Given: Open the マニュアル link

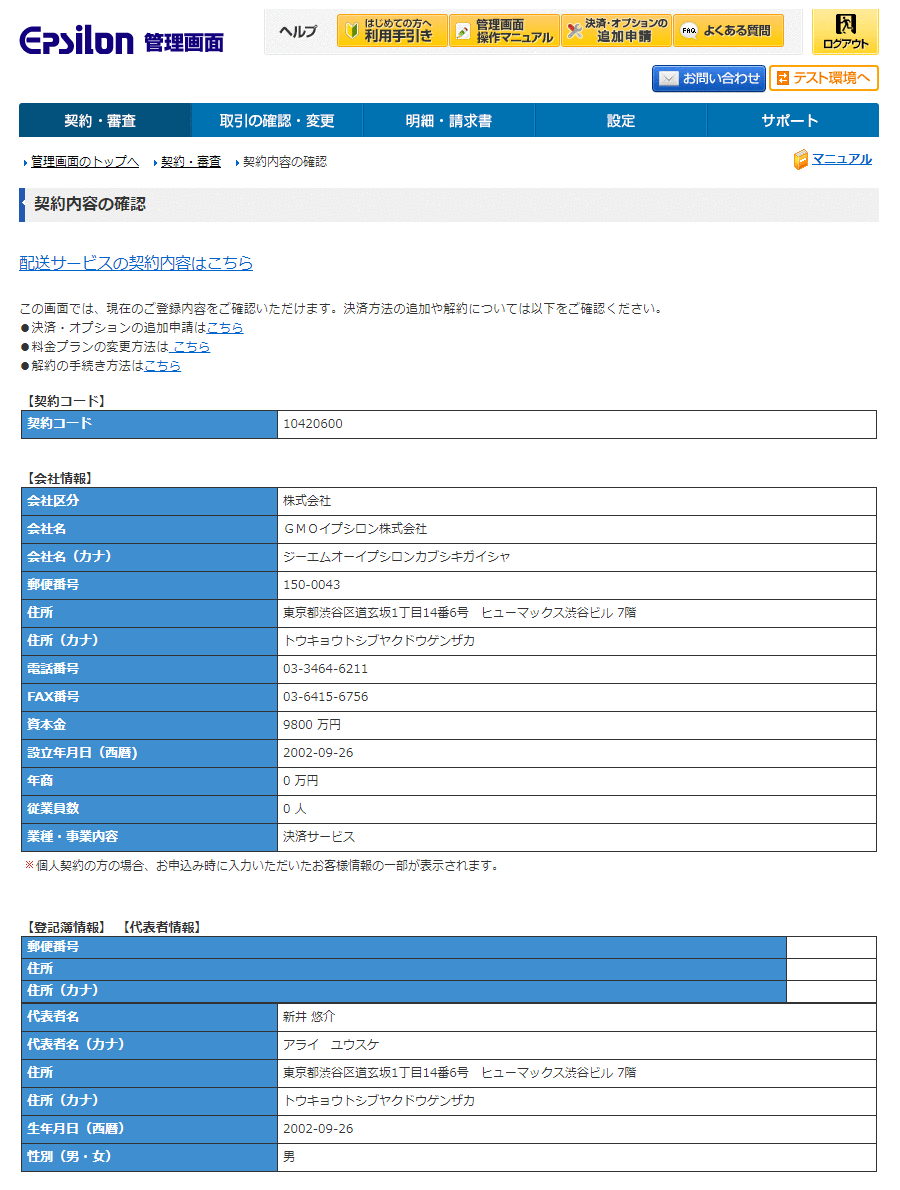Looking at the screenshot, I should click(842, 159).
